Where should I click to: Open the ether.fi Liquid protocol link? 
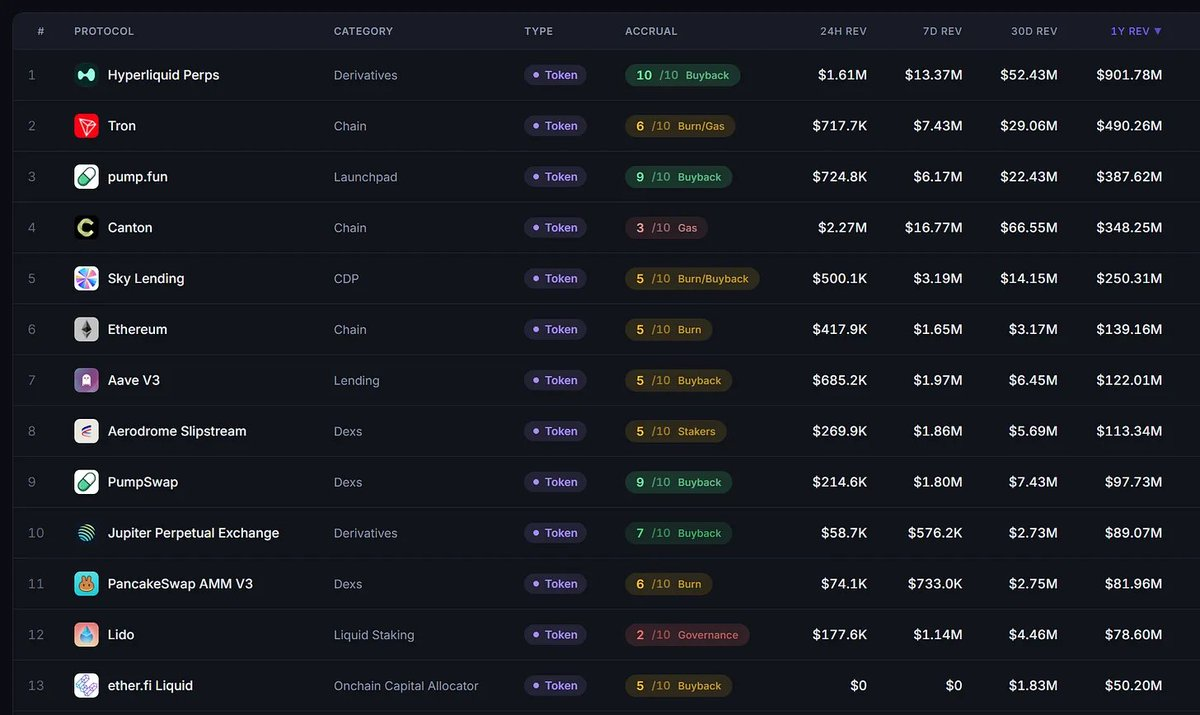click(x=150, y=686)
